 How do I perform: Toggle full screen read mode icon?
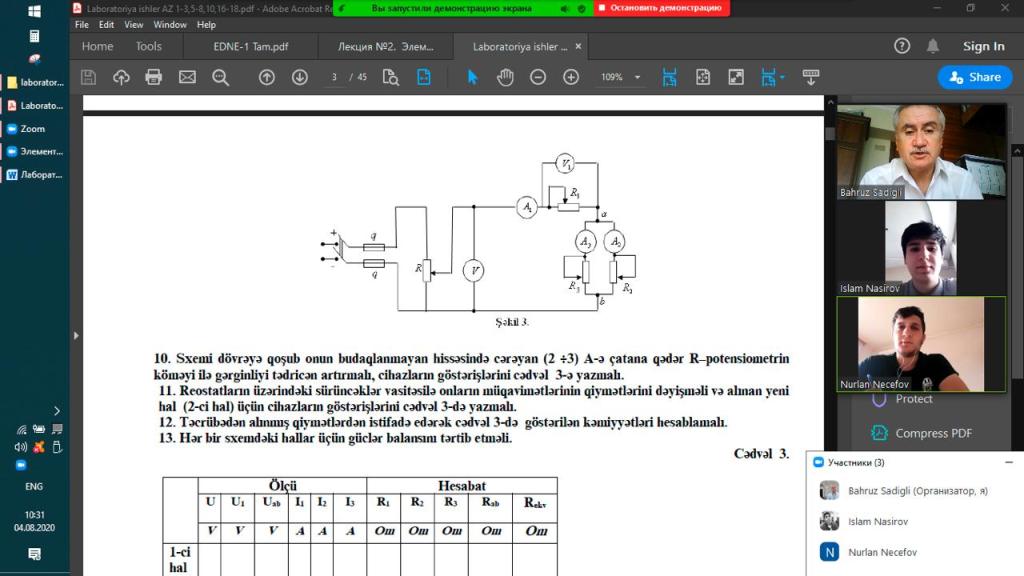[736, 77]
